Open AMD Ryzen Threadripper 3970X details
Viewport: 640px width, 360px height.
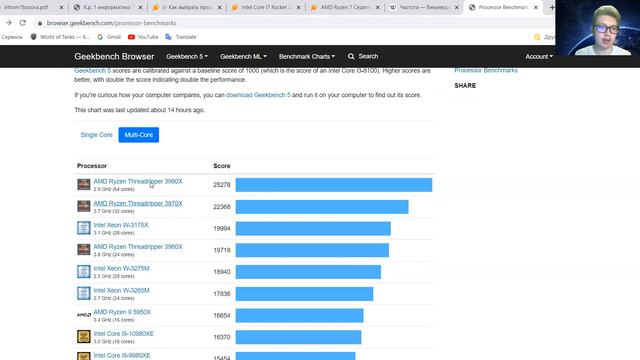(x=138, y=203)
